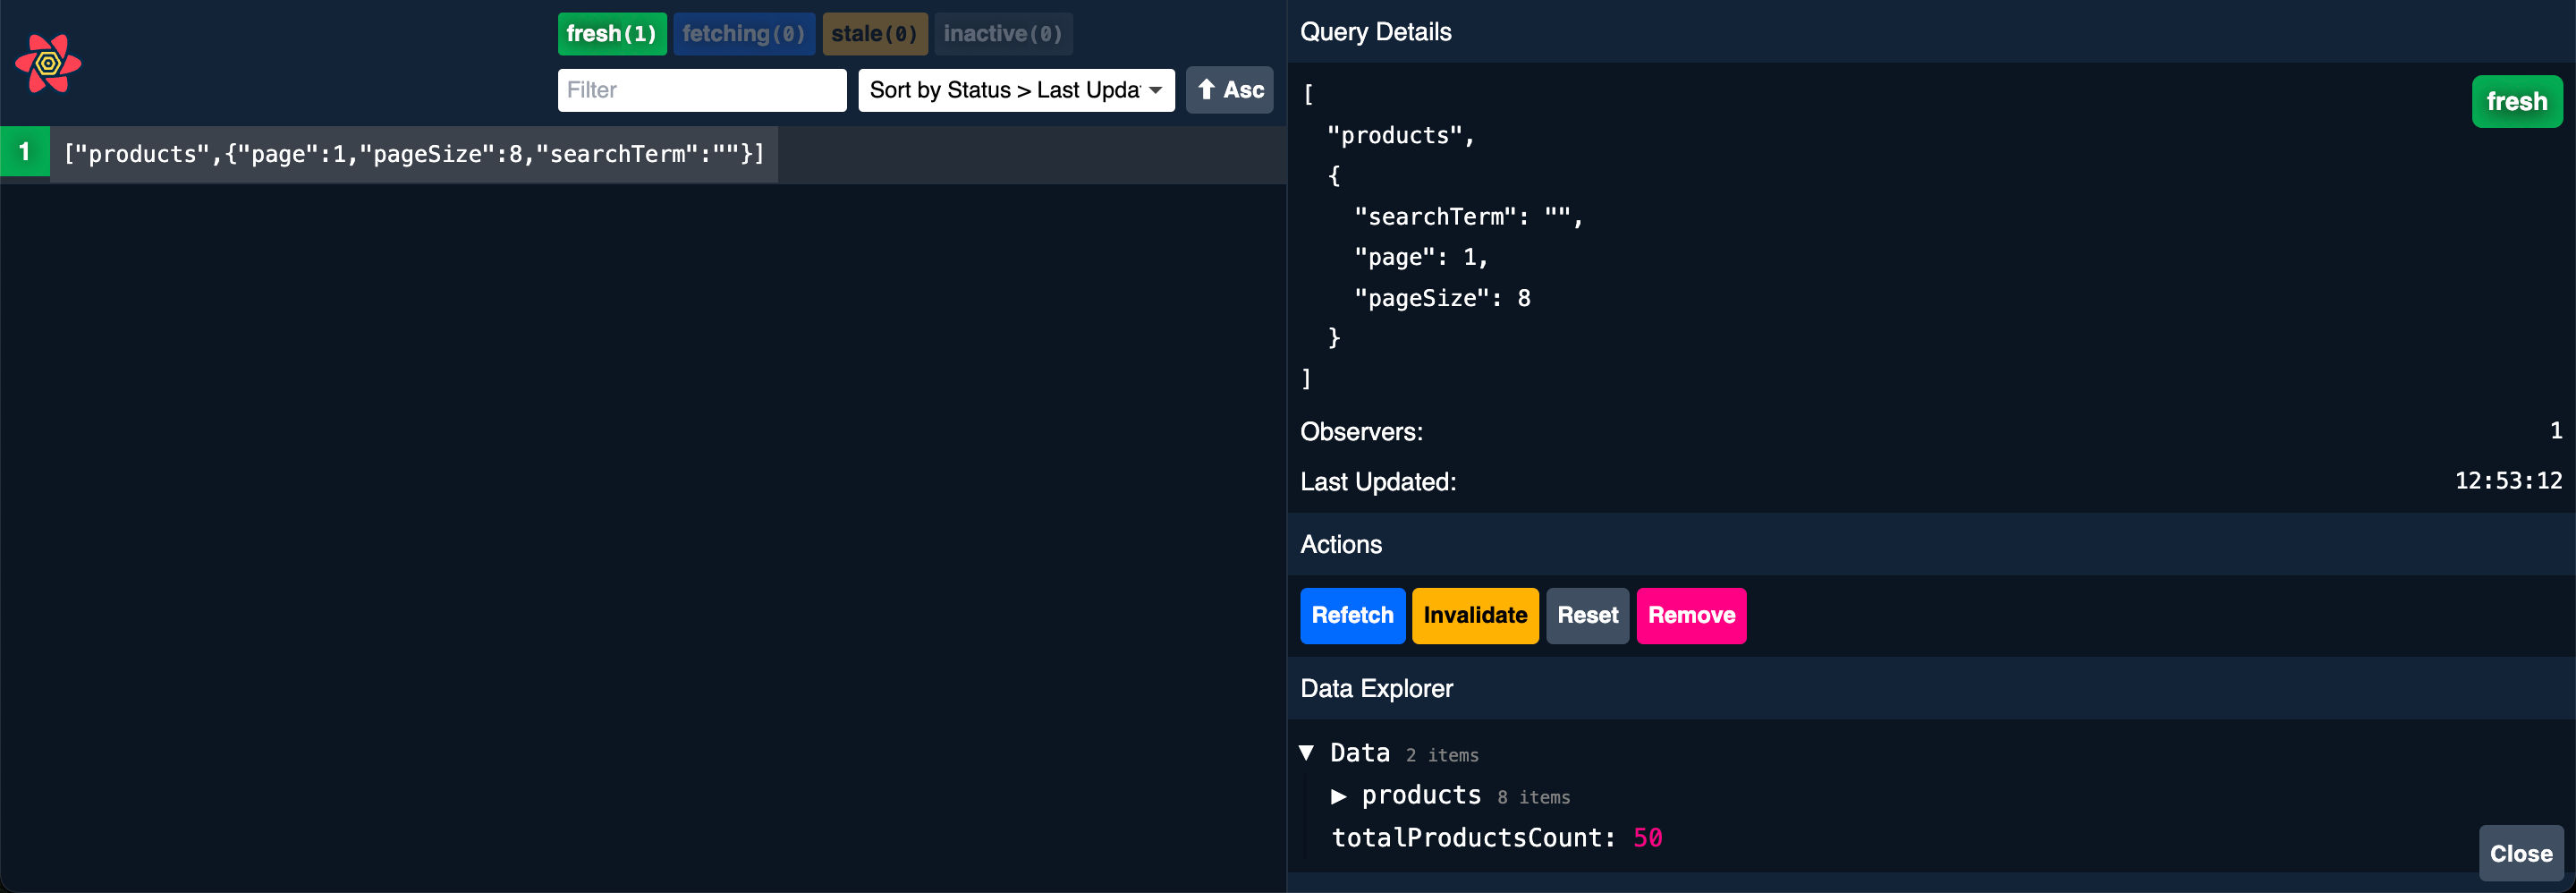
Task: Collapse the Data node in Data Explorer
Action: [1307, 753]
